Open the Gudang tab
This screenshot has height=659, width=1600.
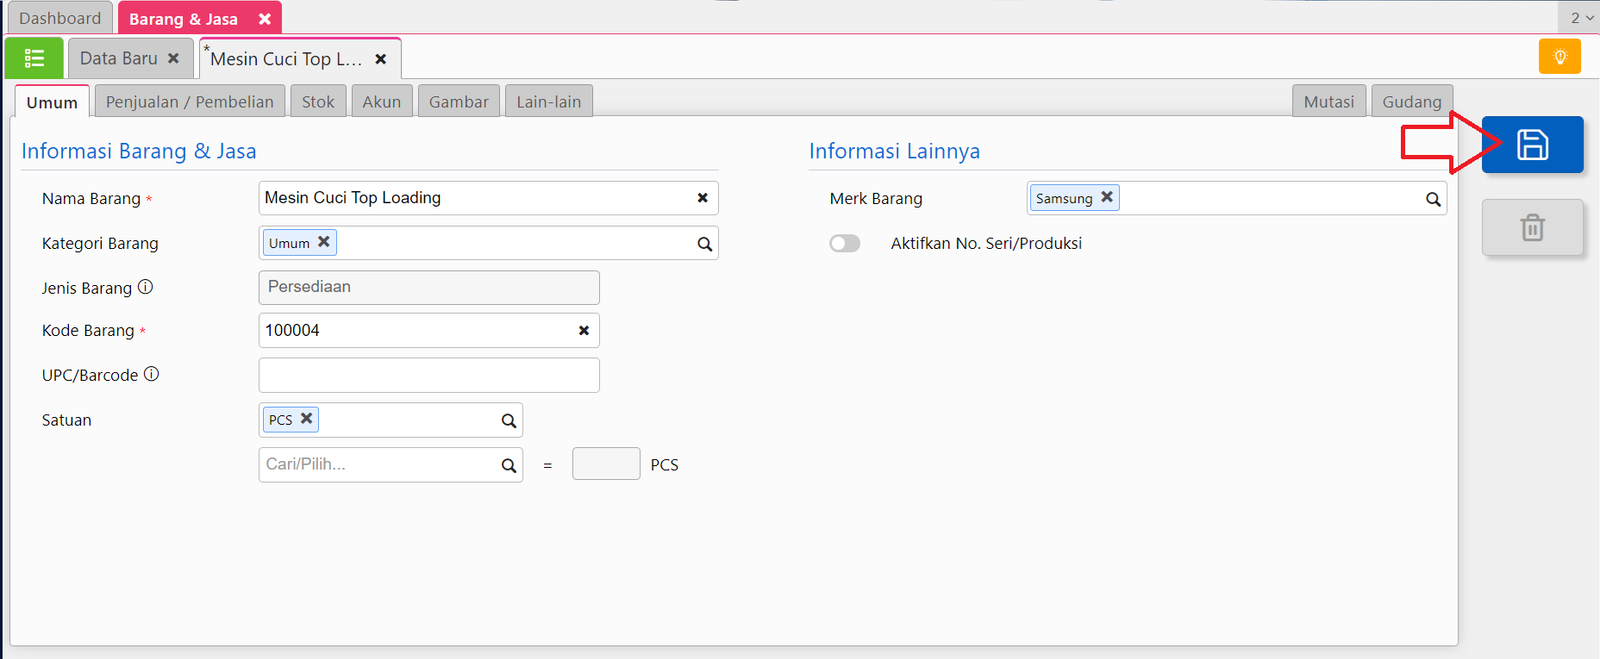[x=1411, y=102]
